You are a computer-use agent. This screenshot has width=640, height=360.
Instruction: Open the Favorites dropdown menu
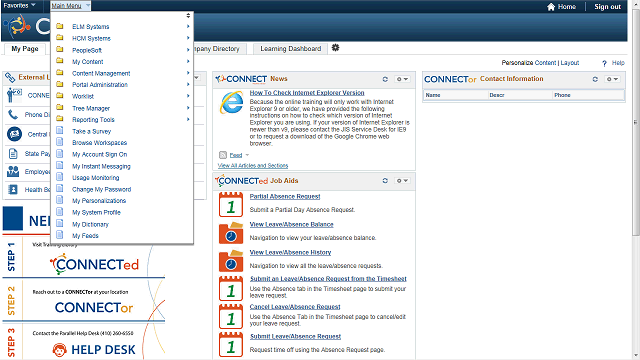pyautogui.click(x=19, y=5)
